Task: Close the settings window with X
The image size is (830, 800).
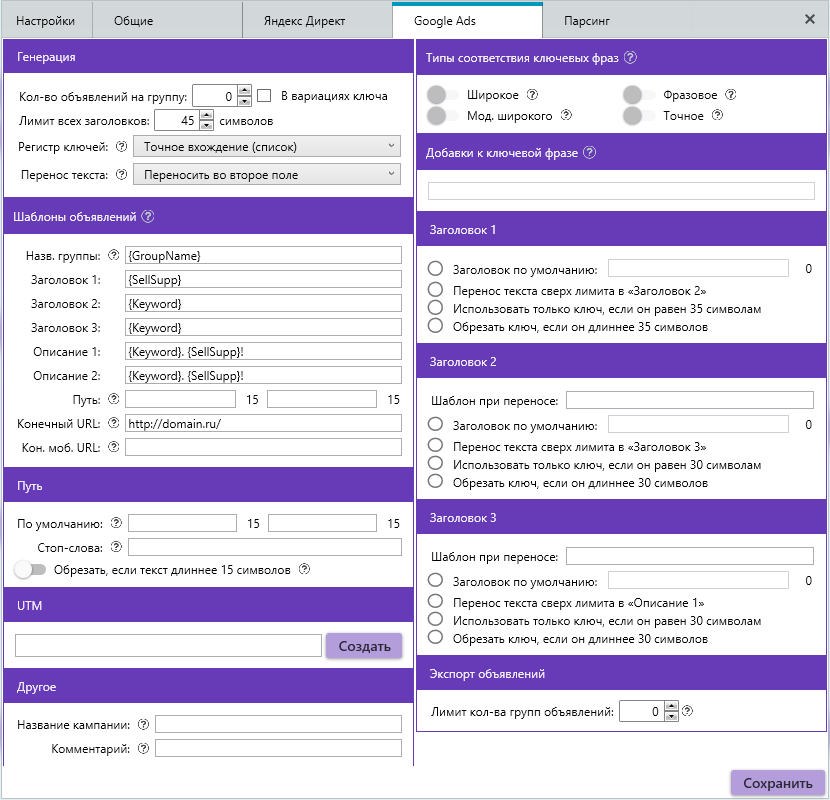Action: click(810, 20)
